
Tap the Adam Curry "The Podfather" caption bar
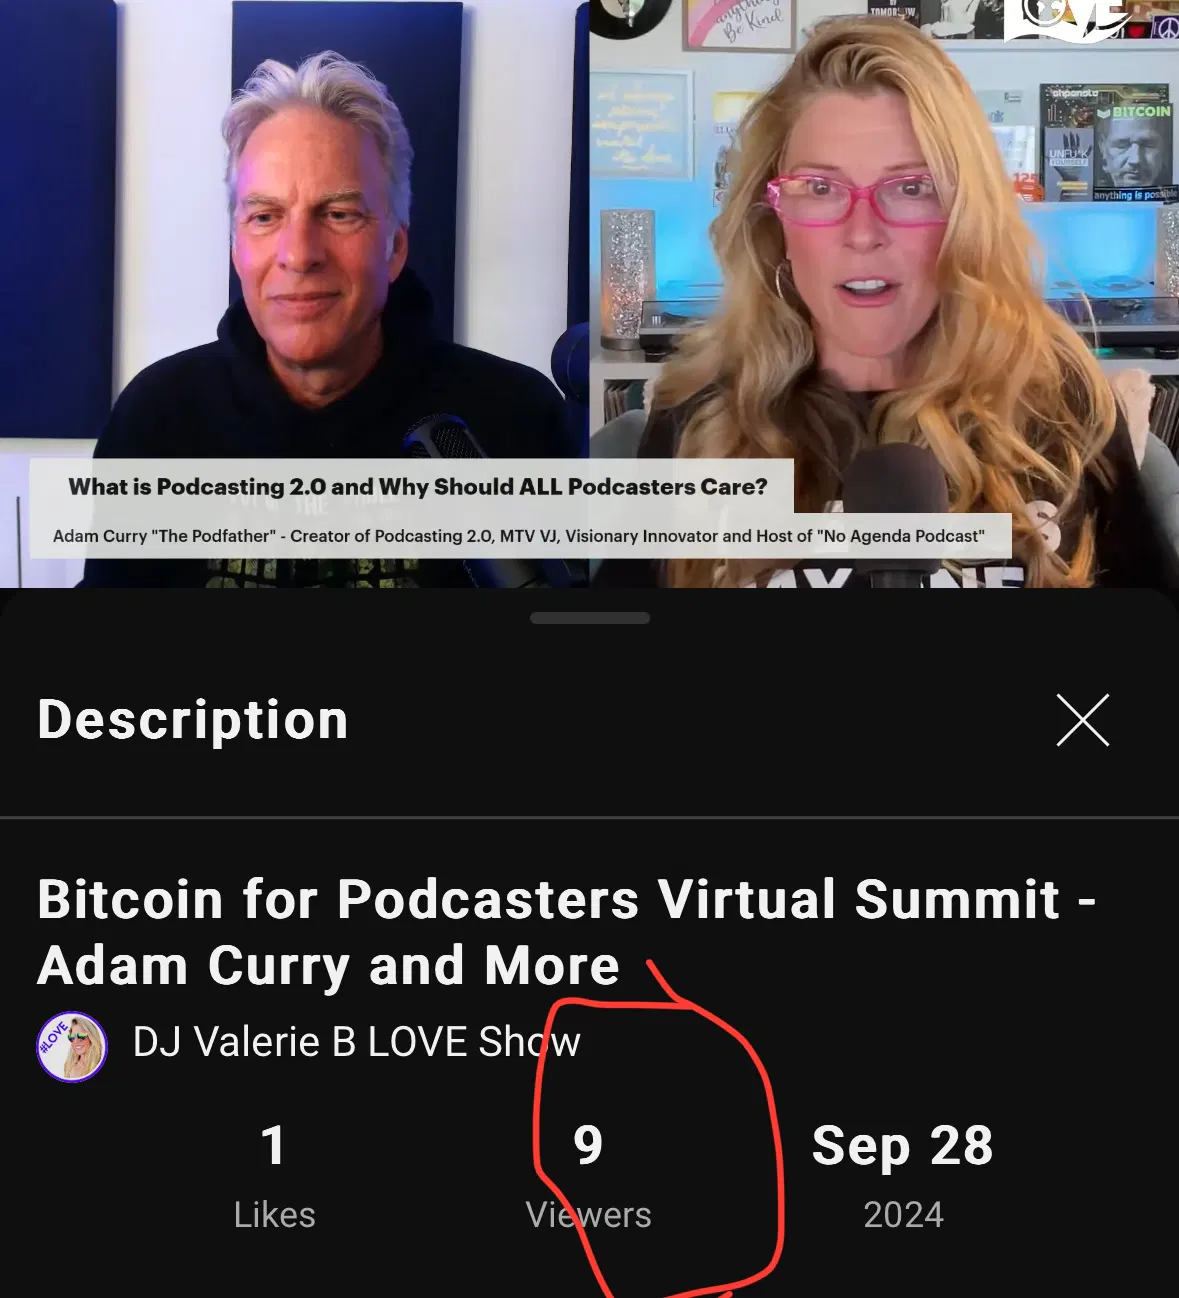(x=519, y=536)
